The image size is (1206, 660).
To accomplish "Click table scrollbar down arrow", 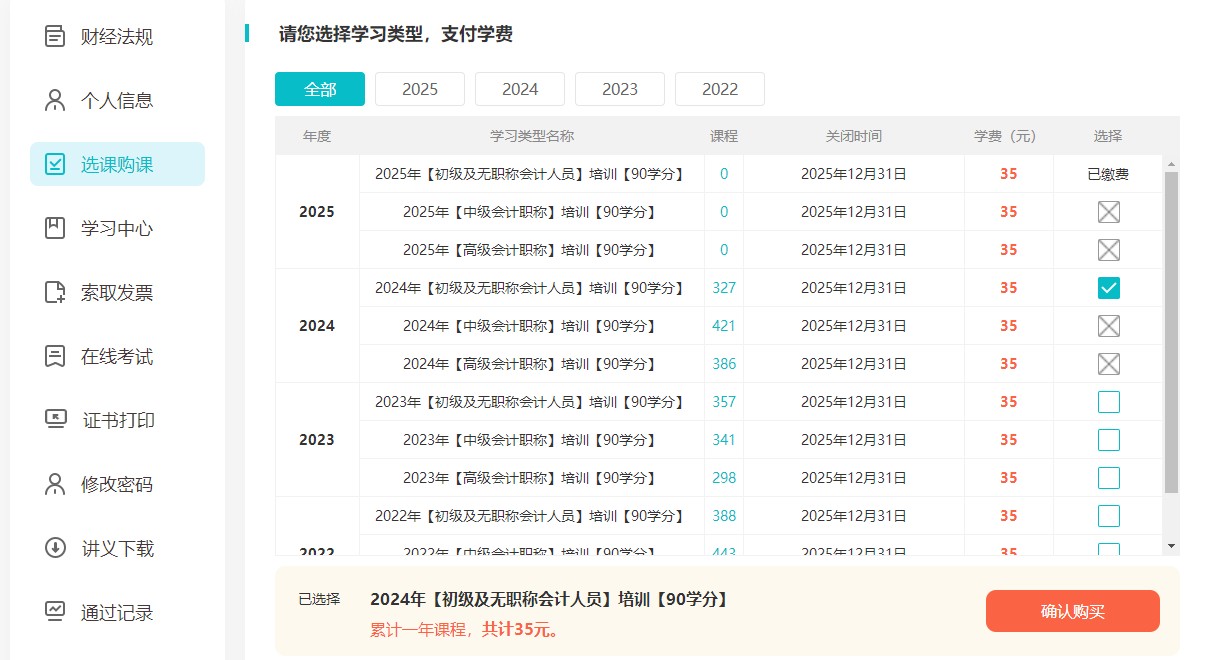I will [x=1172, y=546].
